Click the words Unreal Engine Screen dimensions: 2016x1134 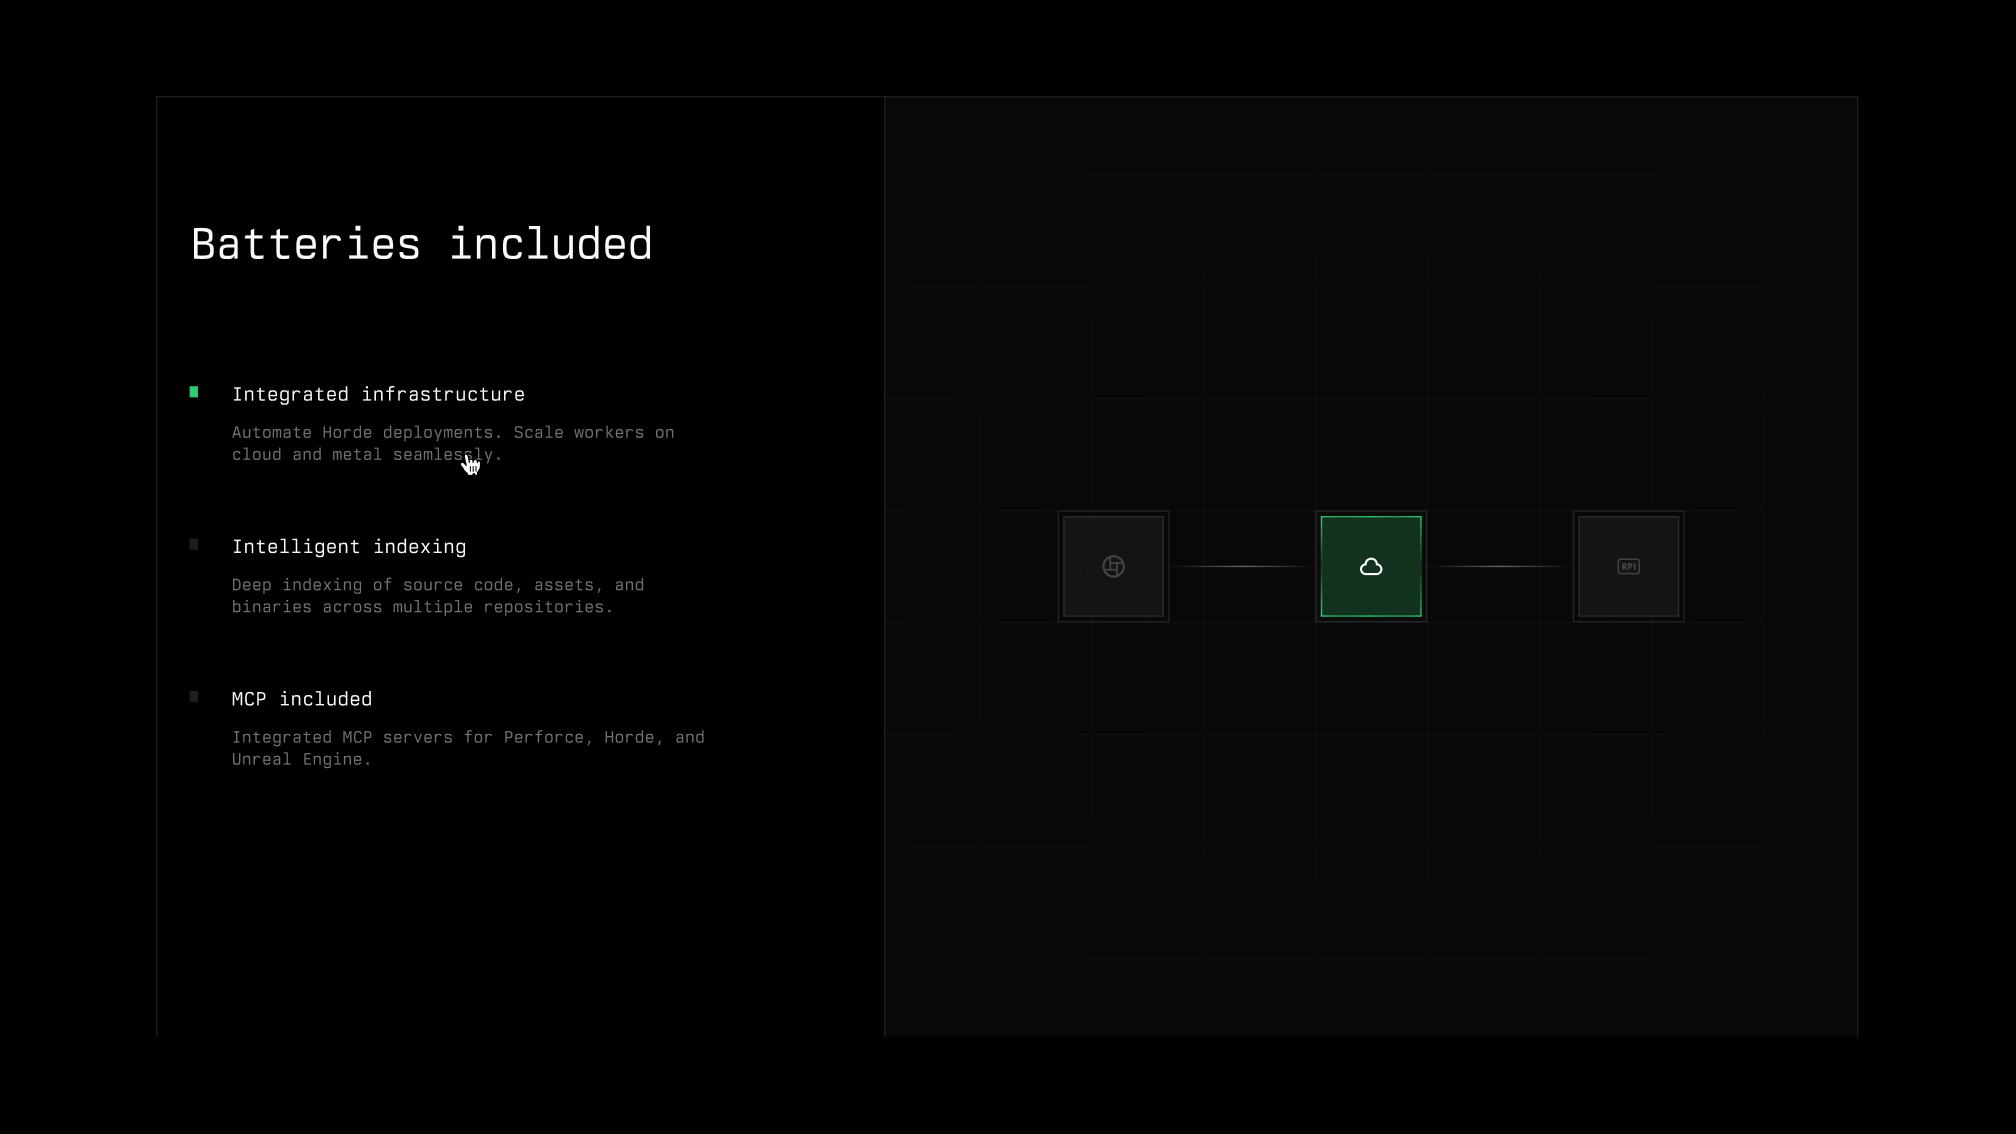[298, 759]
